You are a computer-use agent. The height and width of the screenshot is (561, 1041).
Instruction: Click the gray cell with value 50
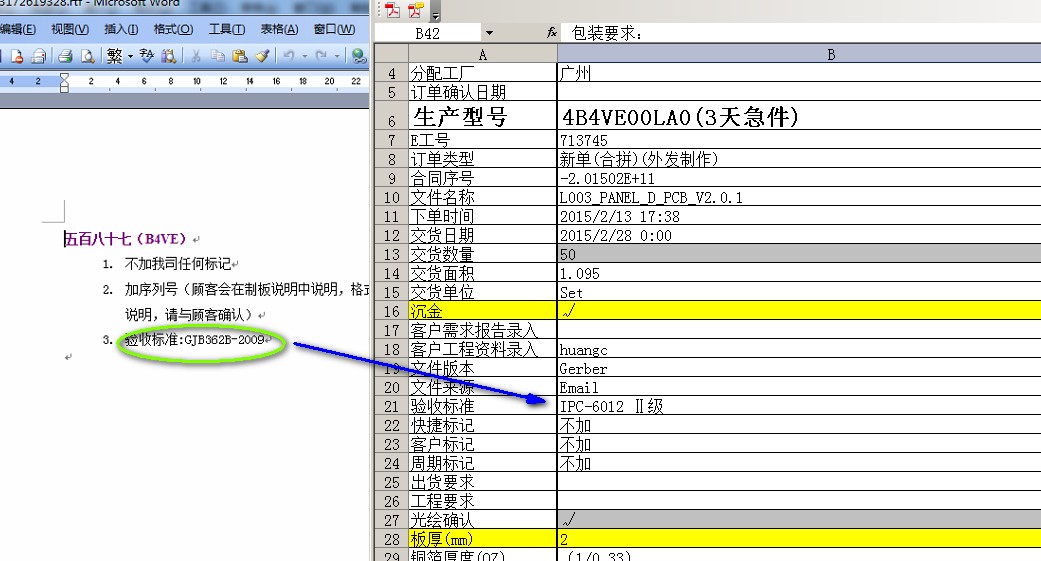799,254
